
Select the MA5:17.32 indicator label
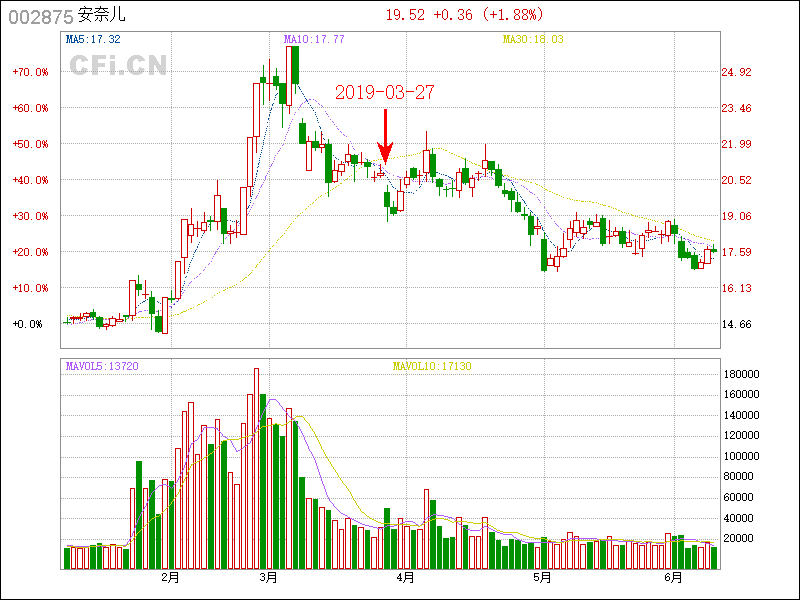(93, 39)
